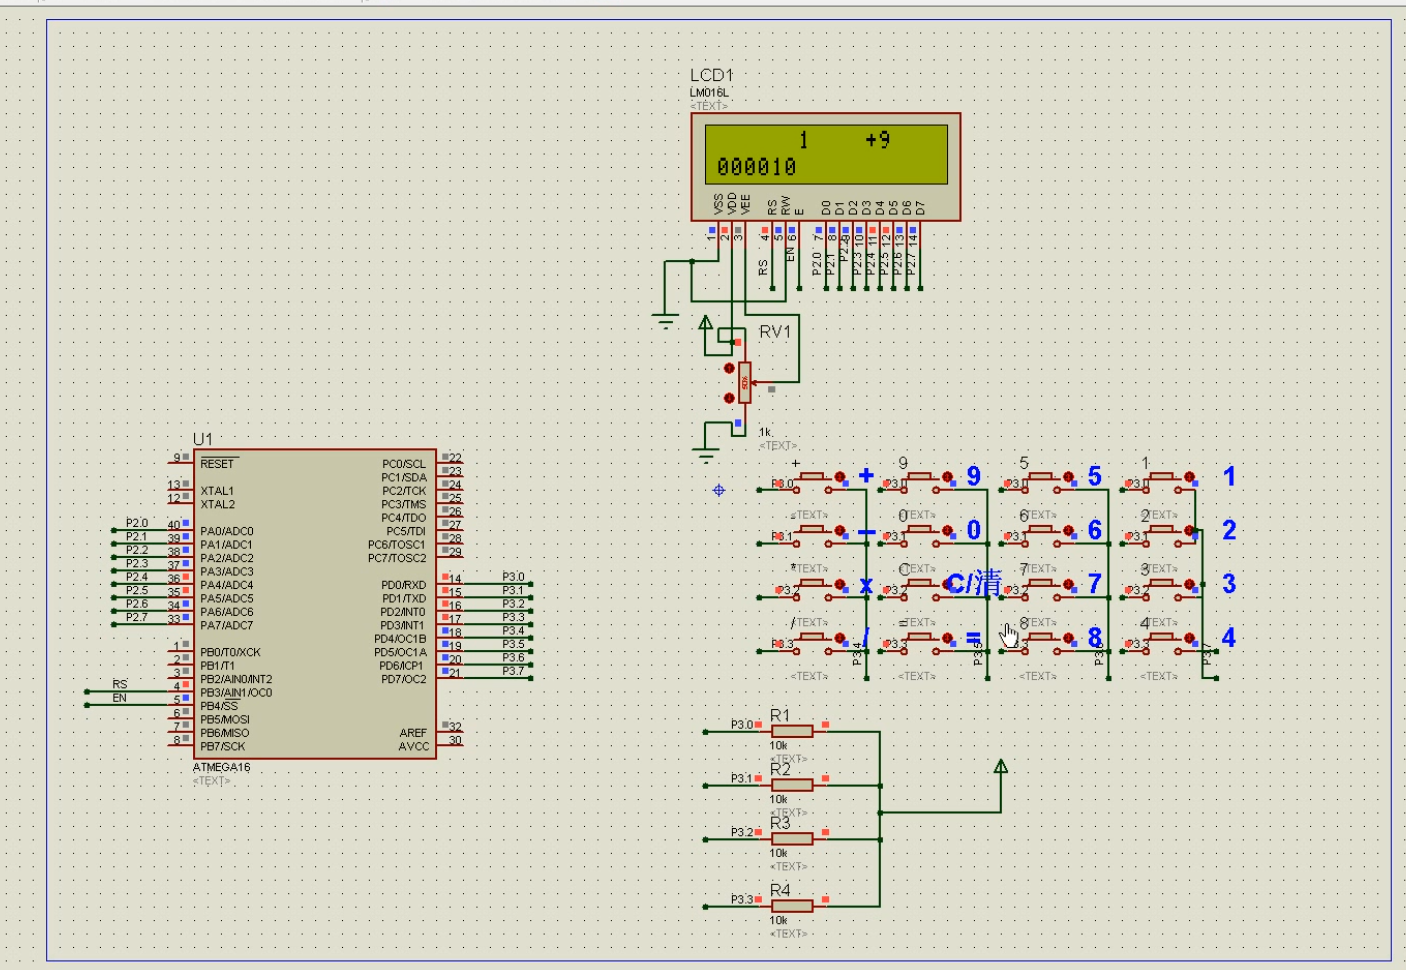The image size is (1406, 970).
Task: Toggle the latch dot on the divide key
Action: point(840,639)
